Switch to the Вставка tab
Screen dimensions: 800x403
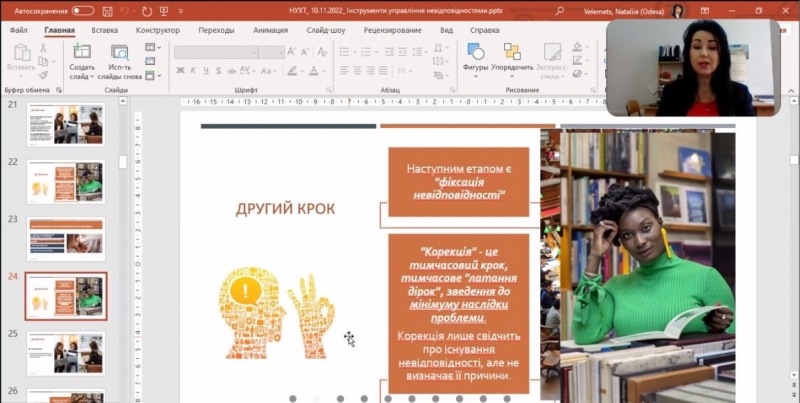pos(105,30)
